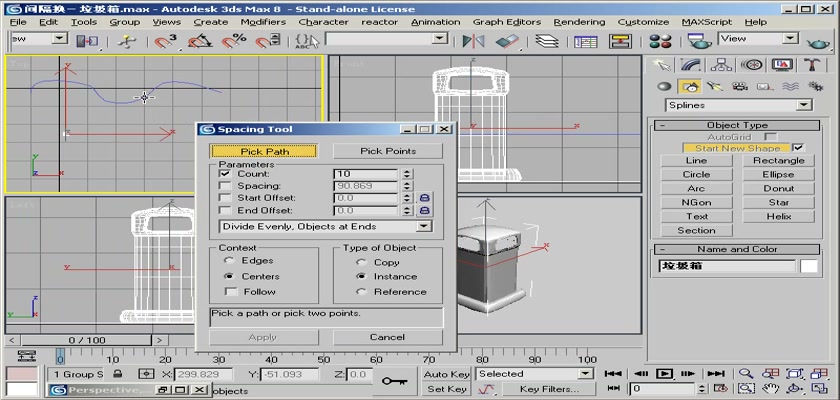Switch to the Display panel tab
Viewport: 840px width, 400px height.
[782, 65]
